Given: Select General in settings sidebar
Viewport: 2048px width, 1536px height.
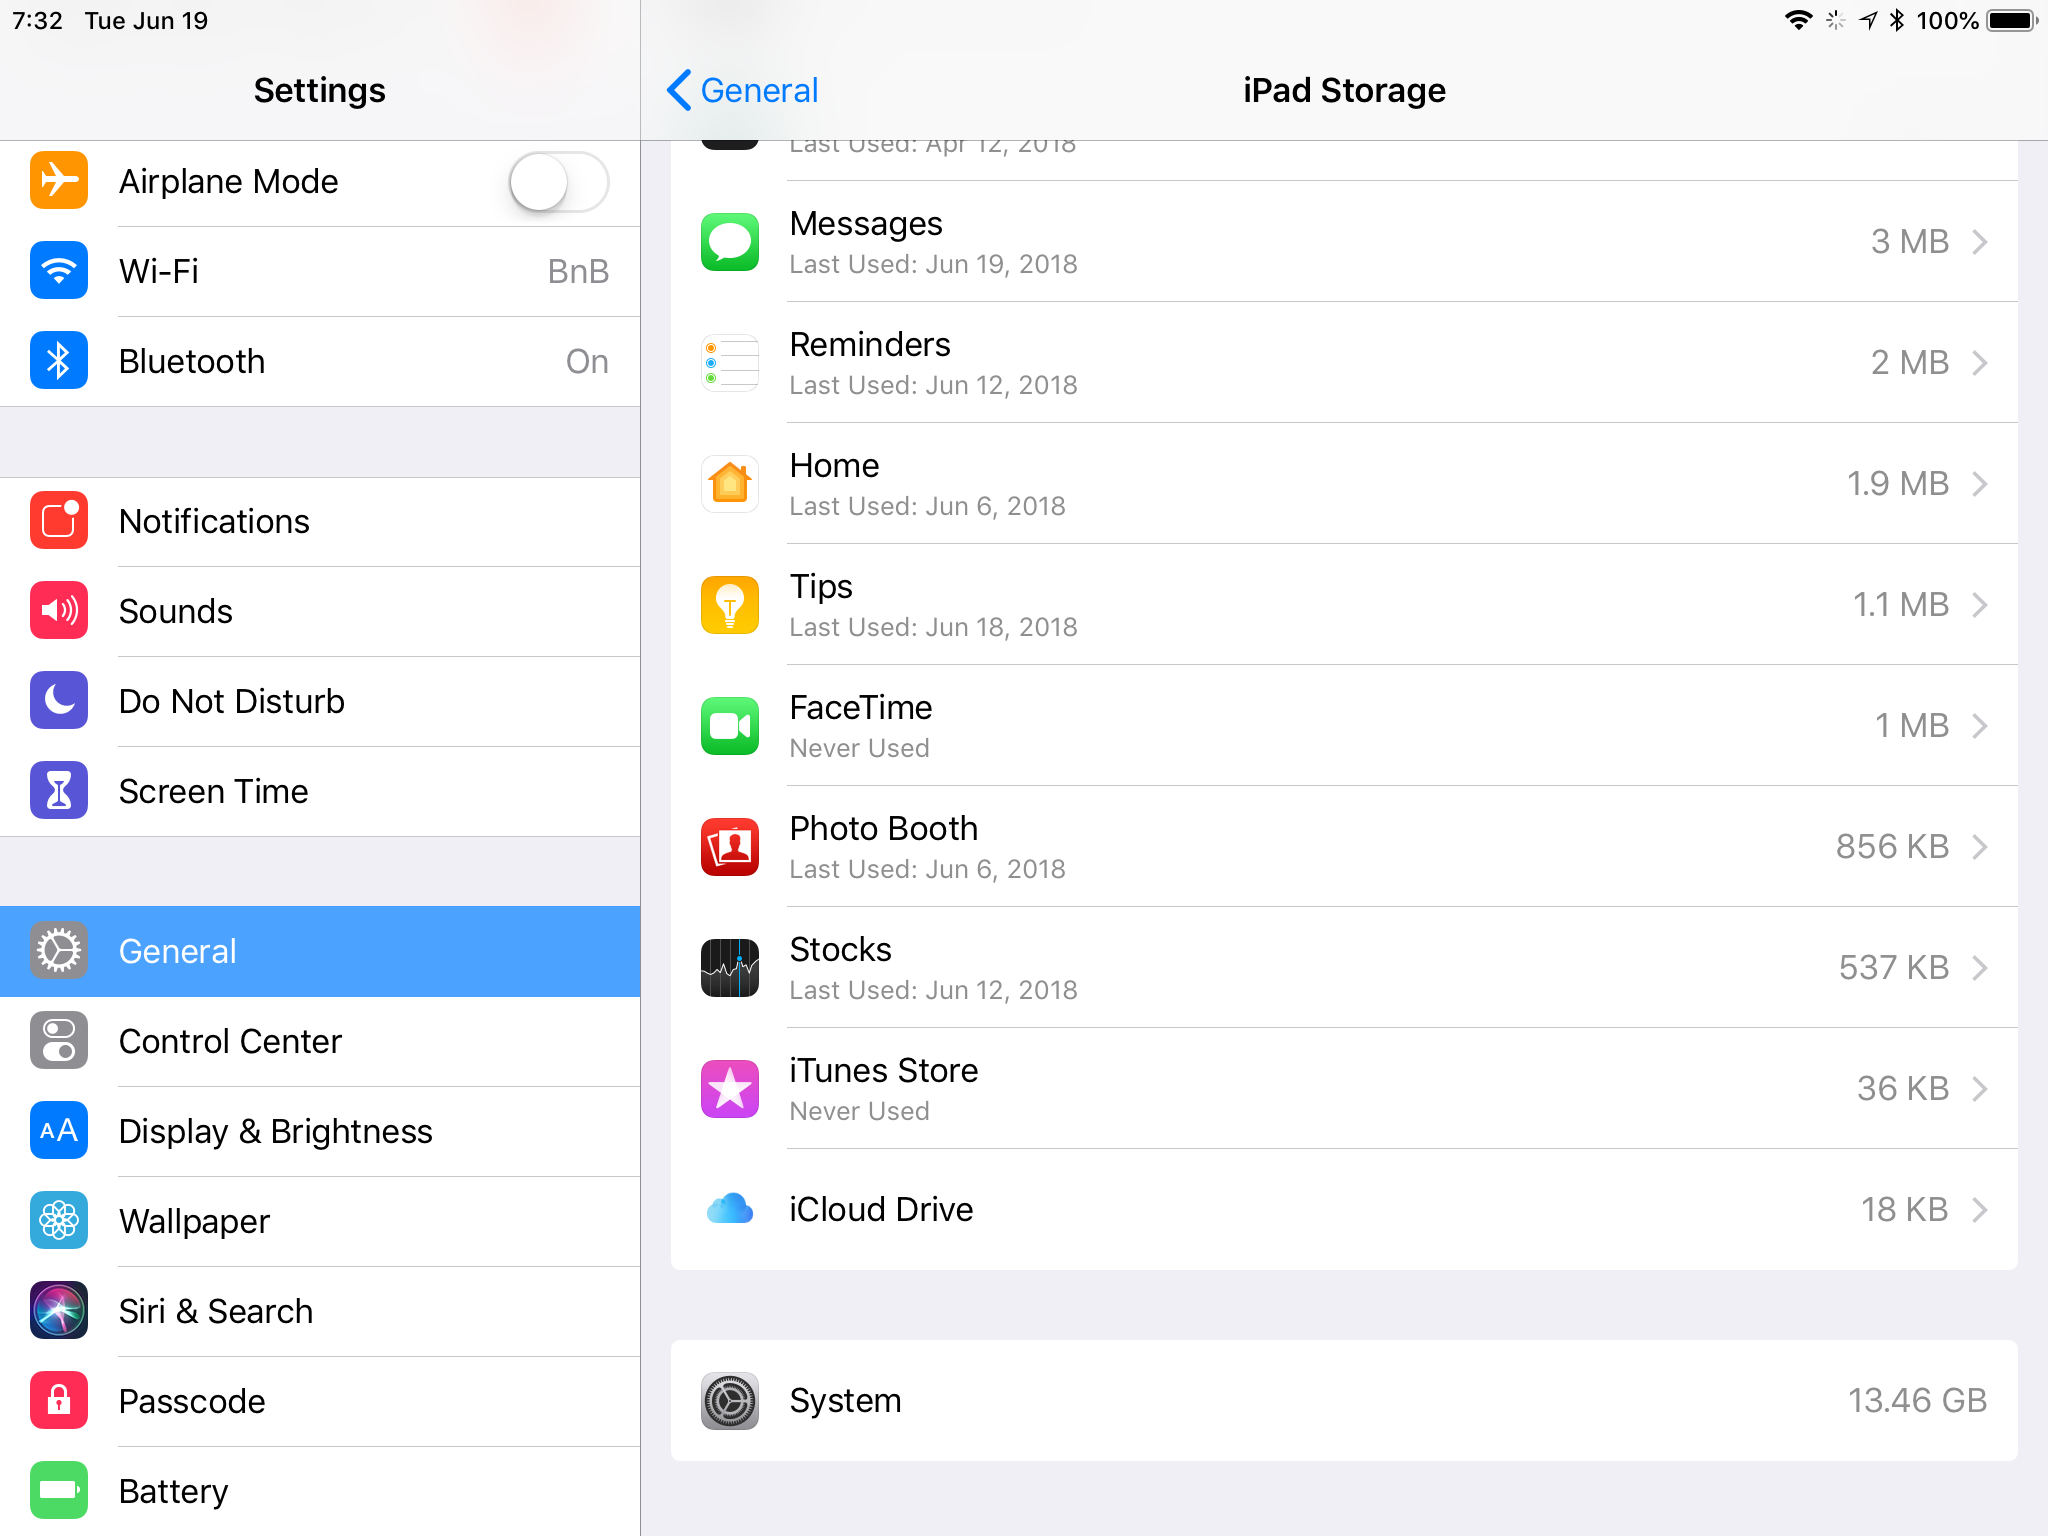Looking at the screenshot, I should click(320, 951).
